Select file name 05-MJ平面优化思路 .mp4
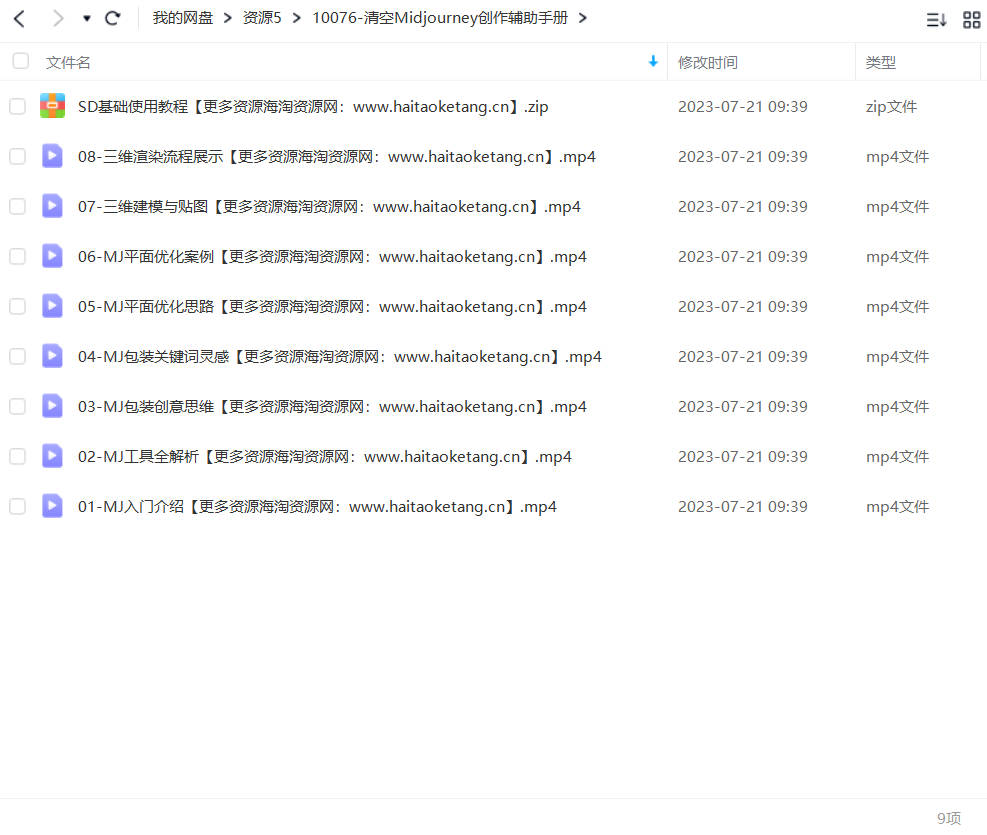Viewport: 987px width, 835px height. (x=332, y=306)
